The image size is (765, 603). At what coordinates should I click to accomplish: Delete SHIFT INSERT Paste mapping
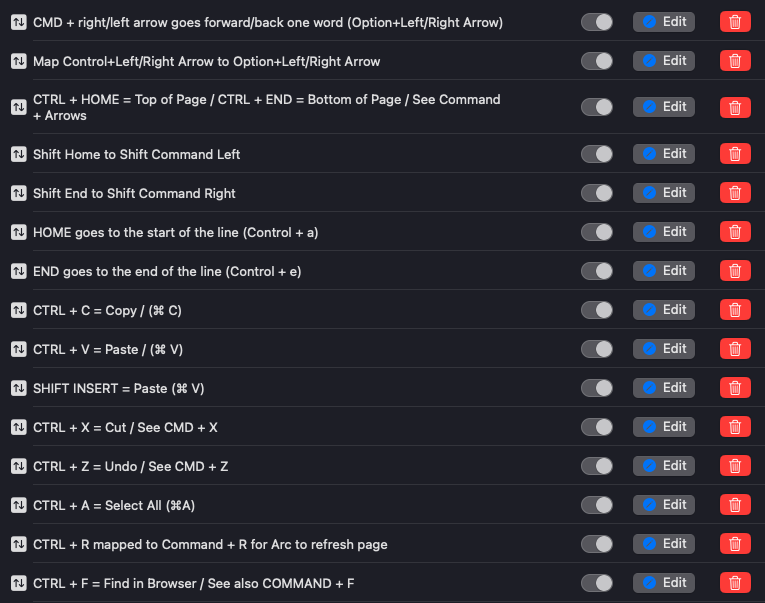click(x=735, y=388)
